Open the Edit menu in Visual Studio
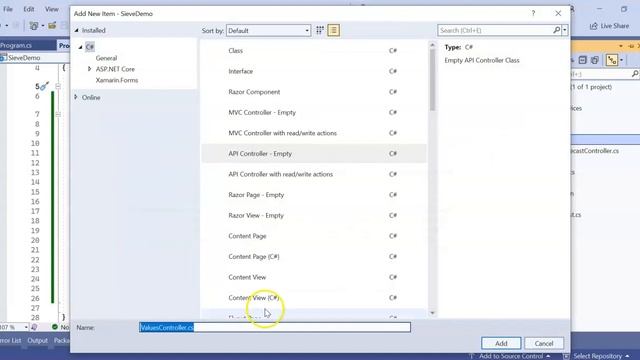This screenshot has width=640, height=360. (29, 9)
